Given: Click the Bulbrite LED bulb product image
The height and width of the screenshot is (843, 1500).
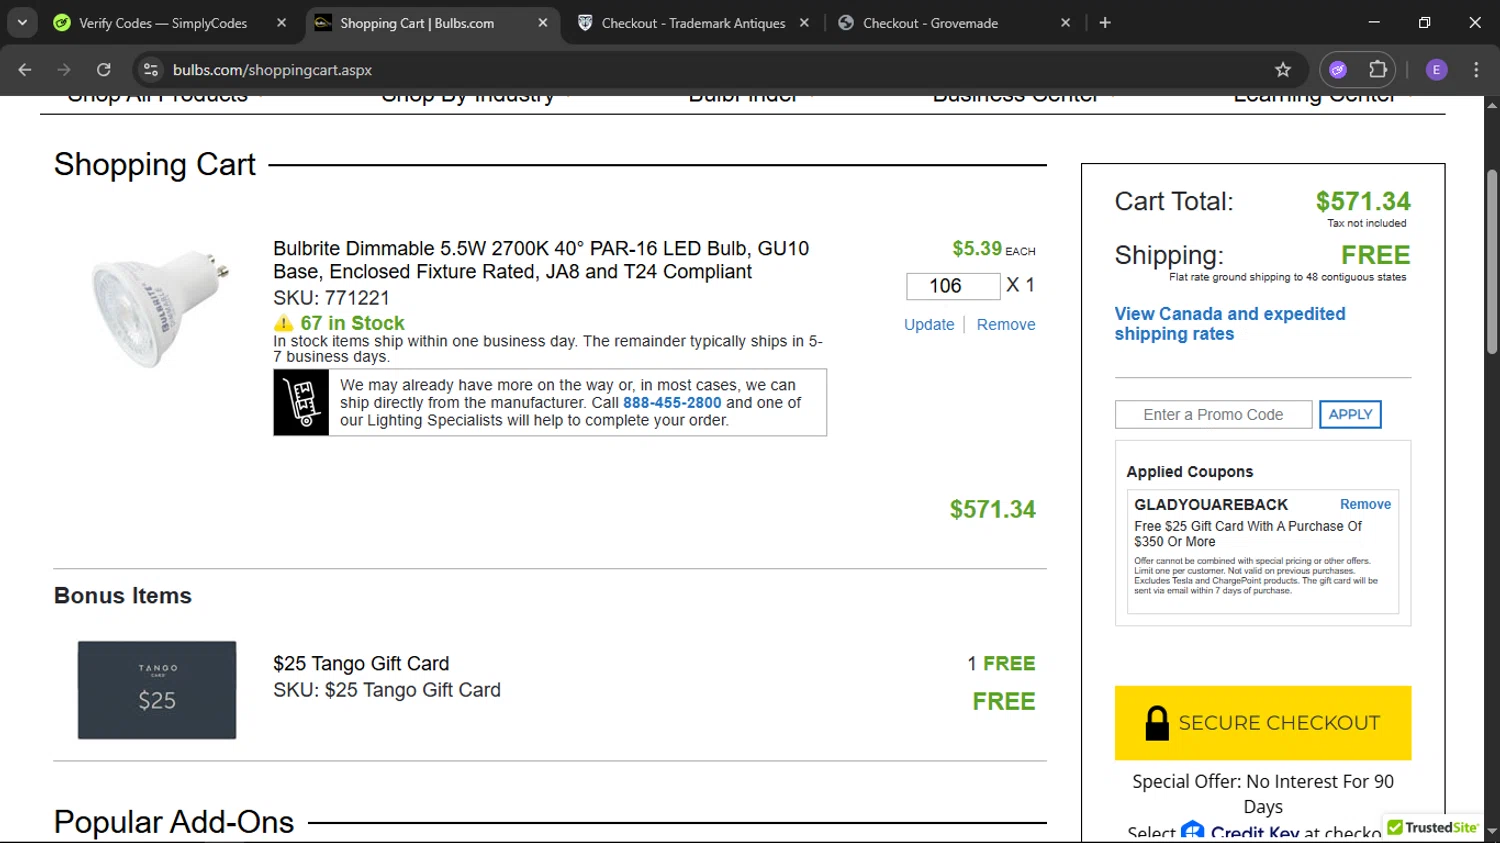Looking at the screenshot, I should point(160,308).
